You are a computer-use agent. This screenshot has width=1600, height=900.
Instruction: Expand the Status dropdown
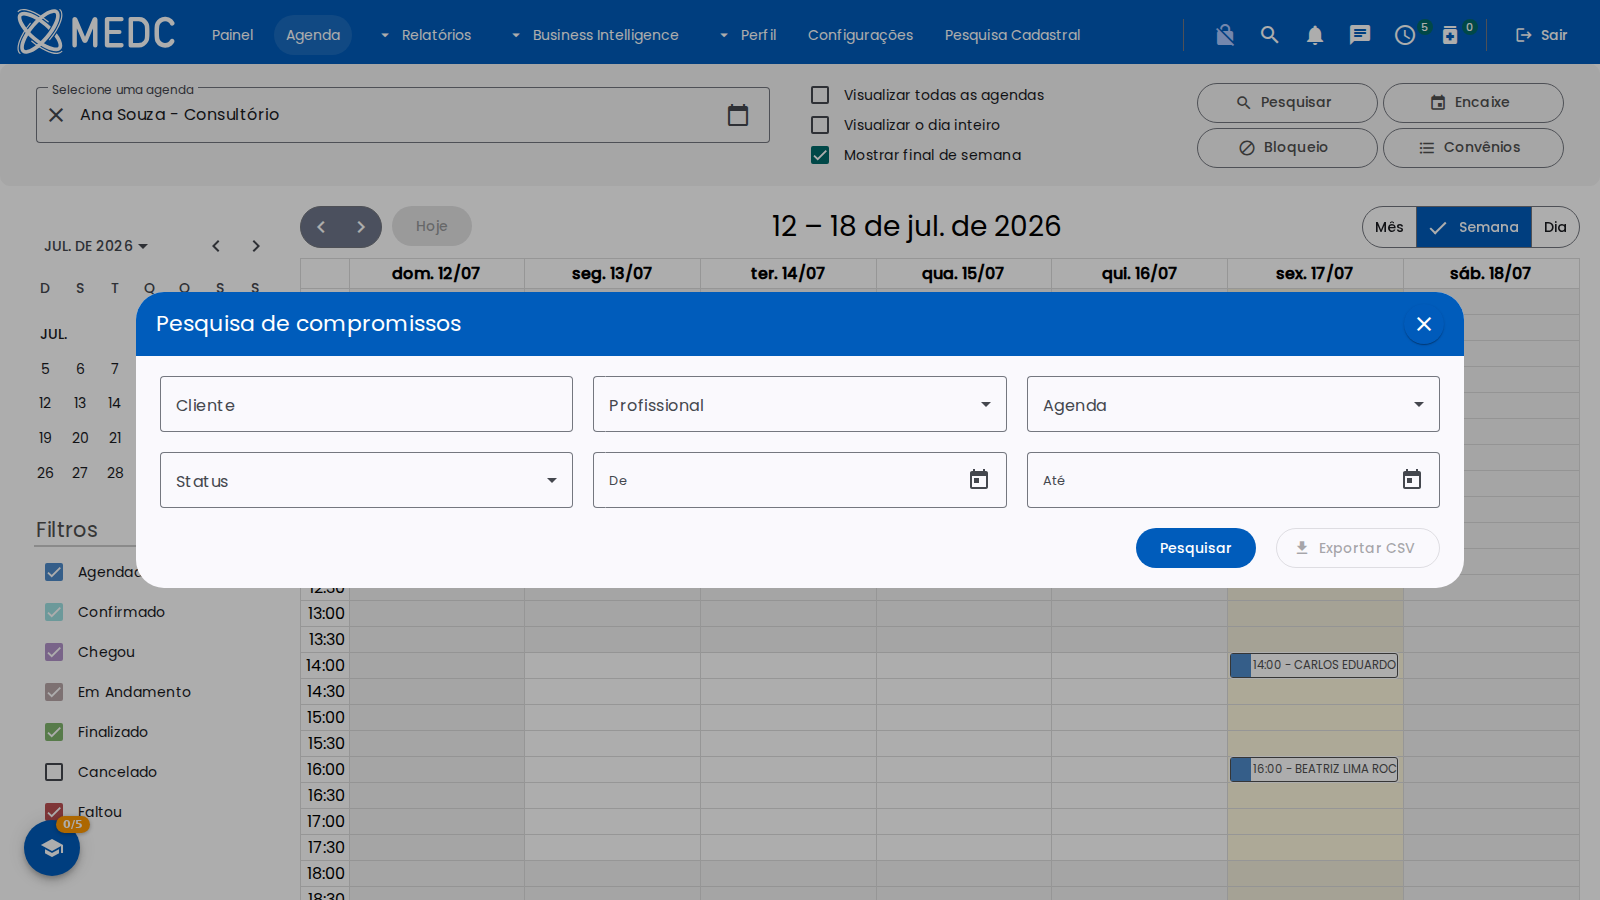366,480
